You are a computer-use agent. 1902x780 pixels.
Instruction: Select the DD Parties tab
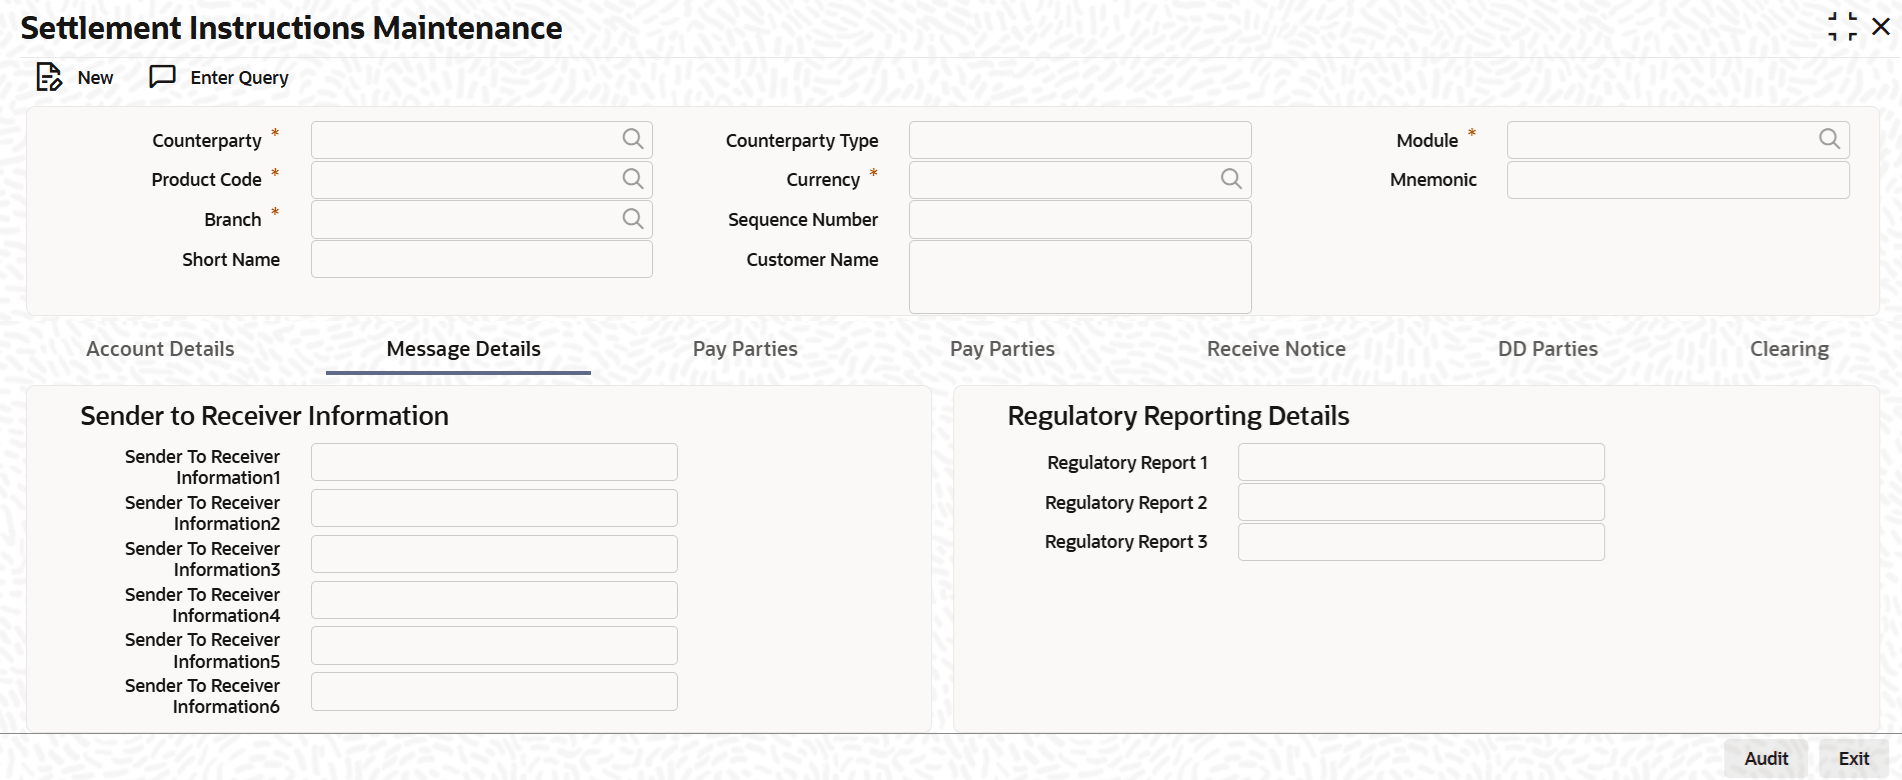(1547, 349)
